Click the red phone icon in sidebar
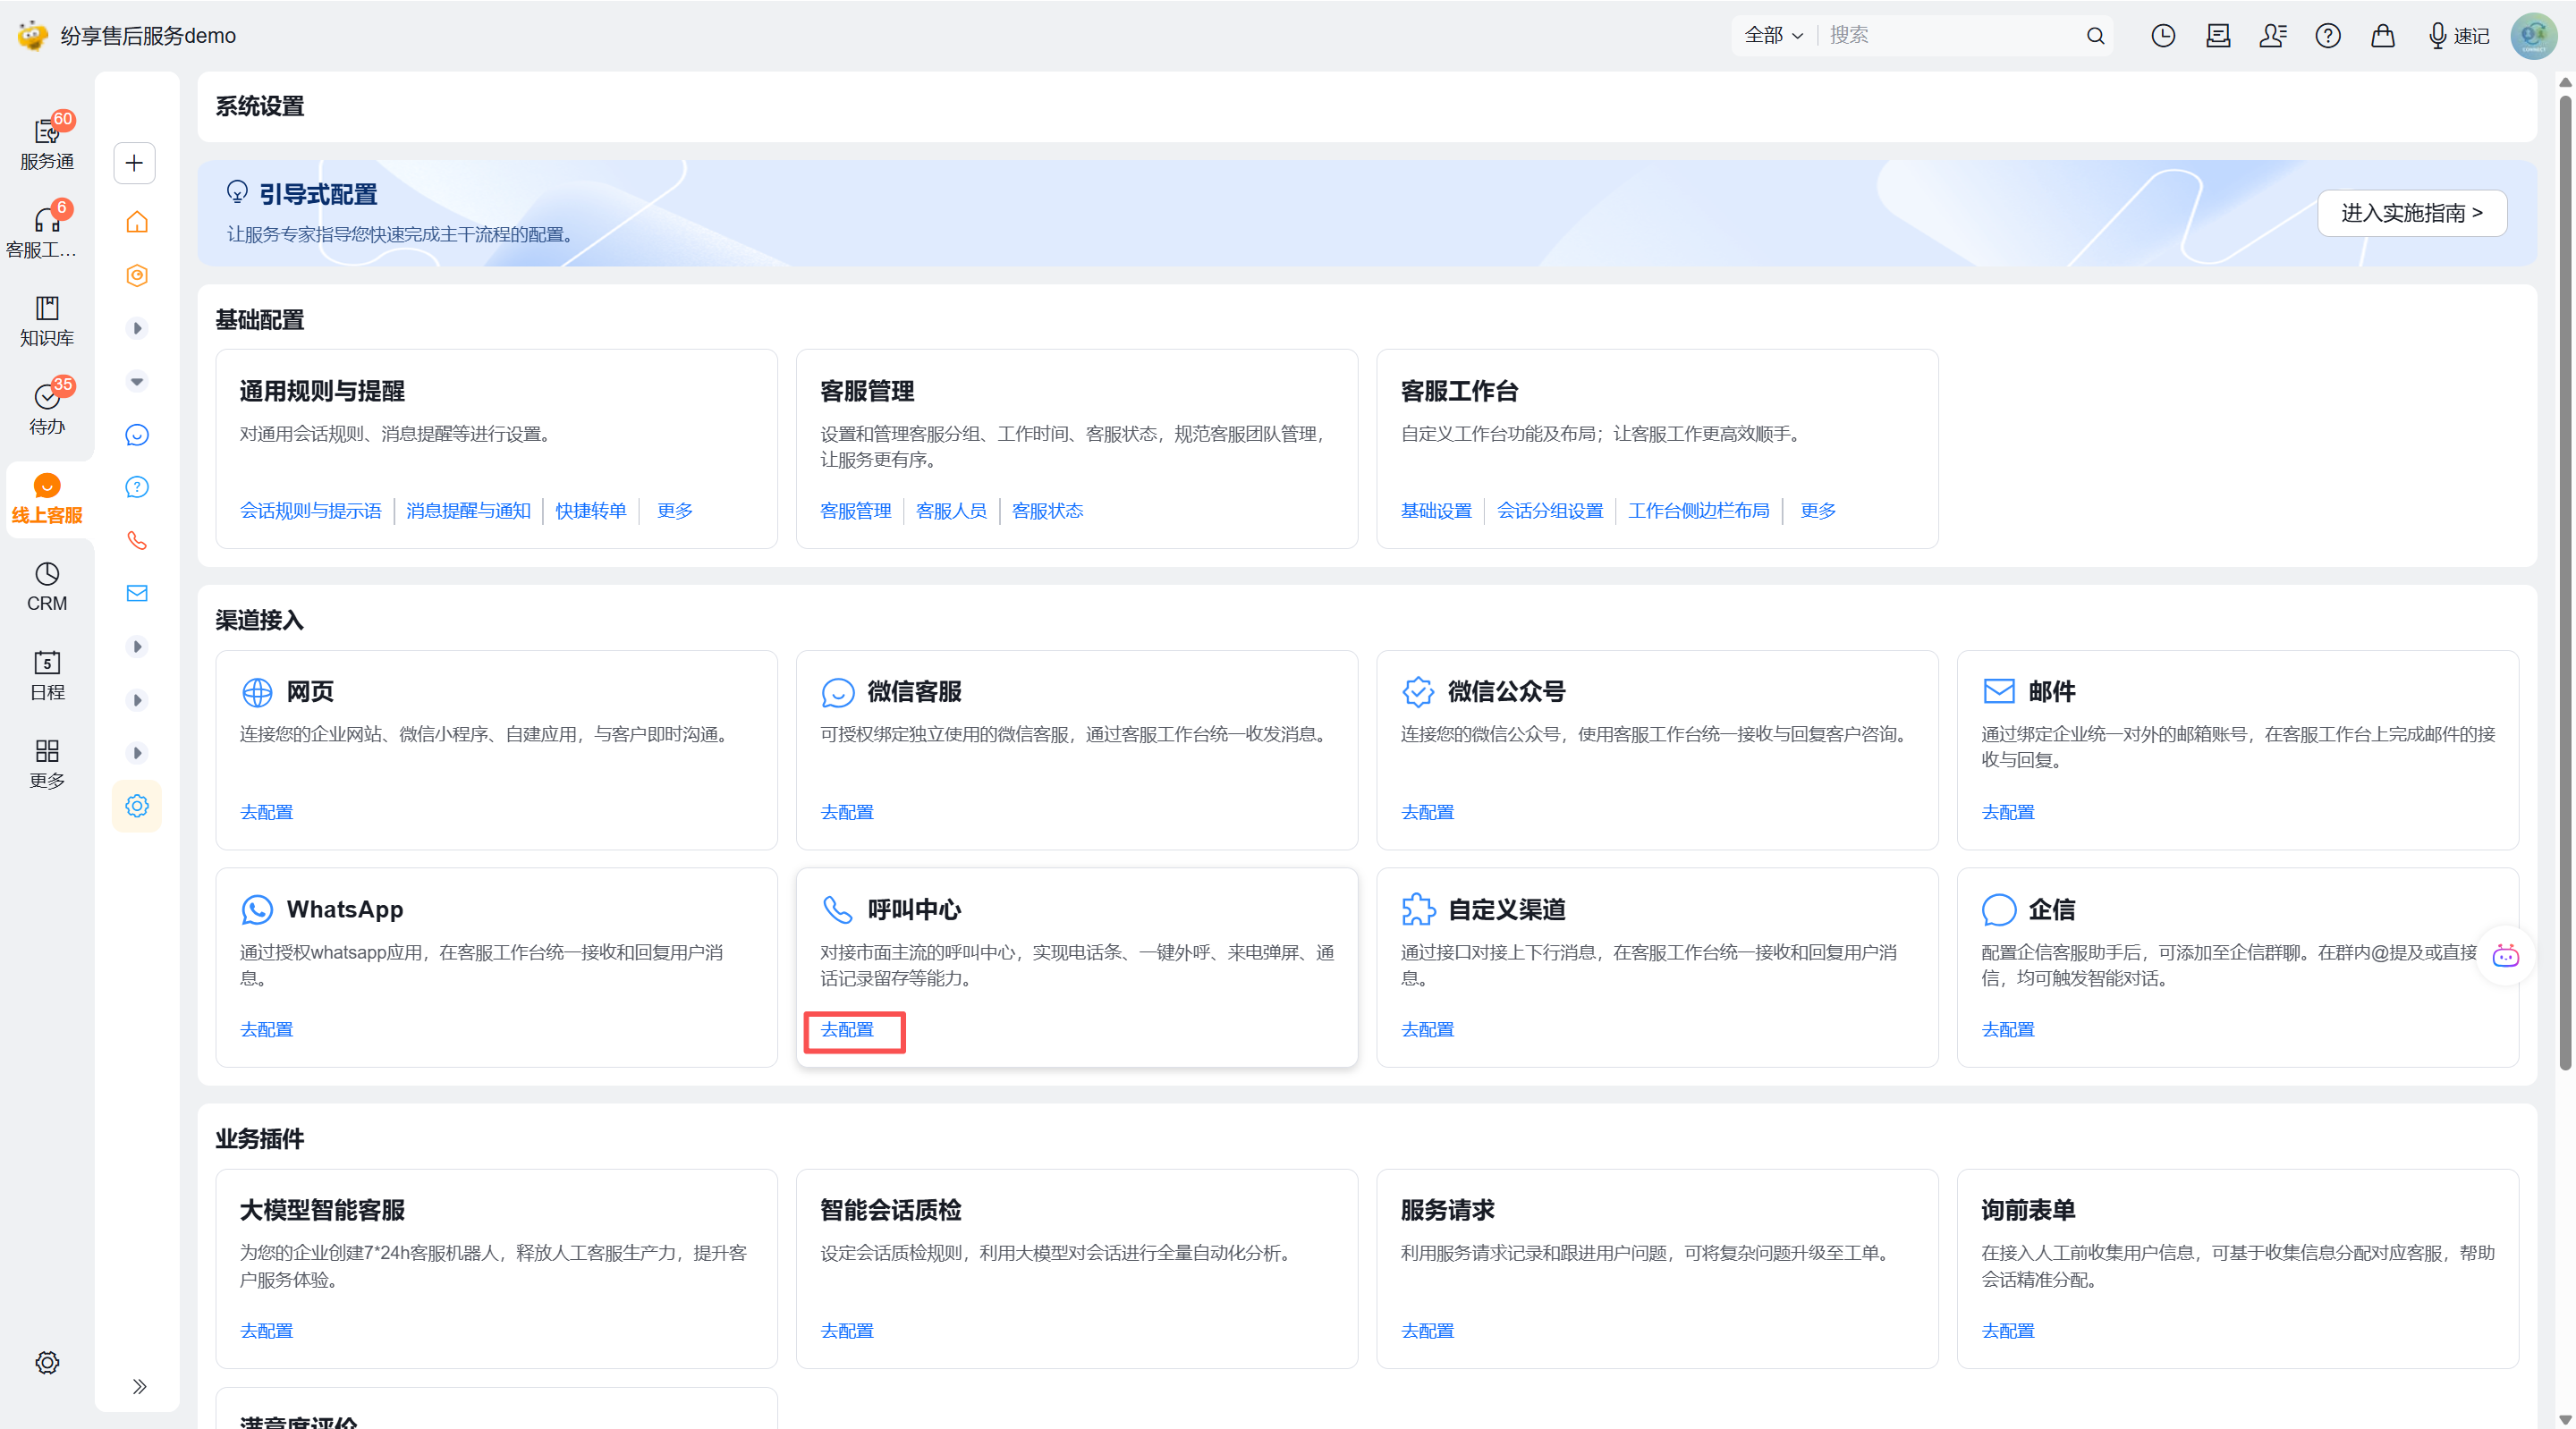 click(137, 541)
